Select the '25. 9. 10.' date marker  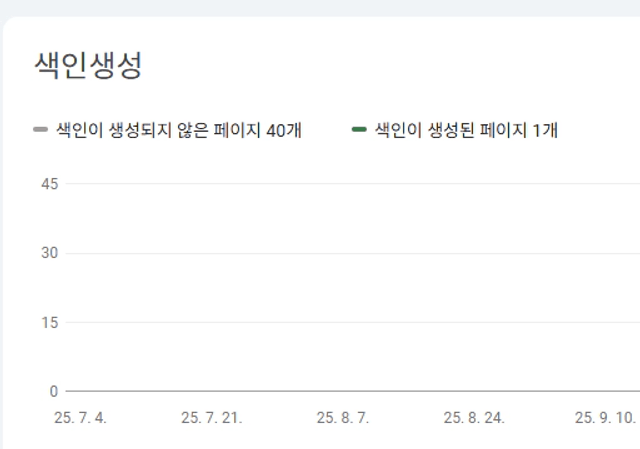point(604,418)
